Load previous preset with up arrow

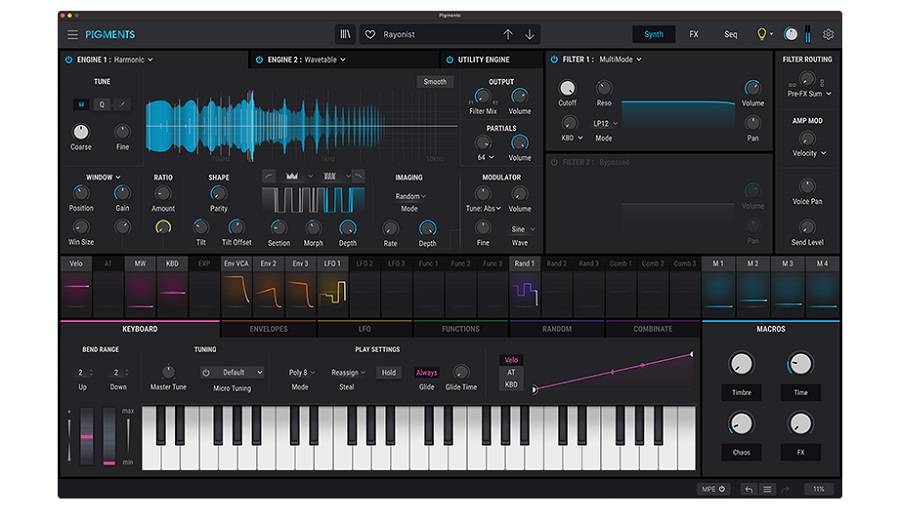tap(508, 35)
